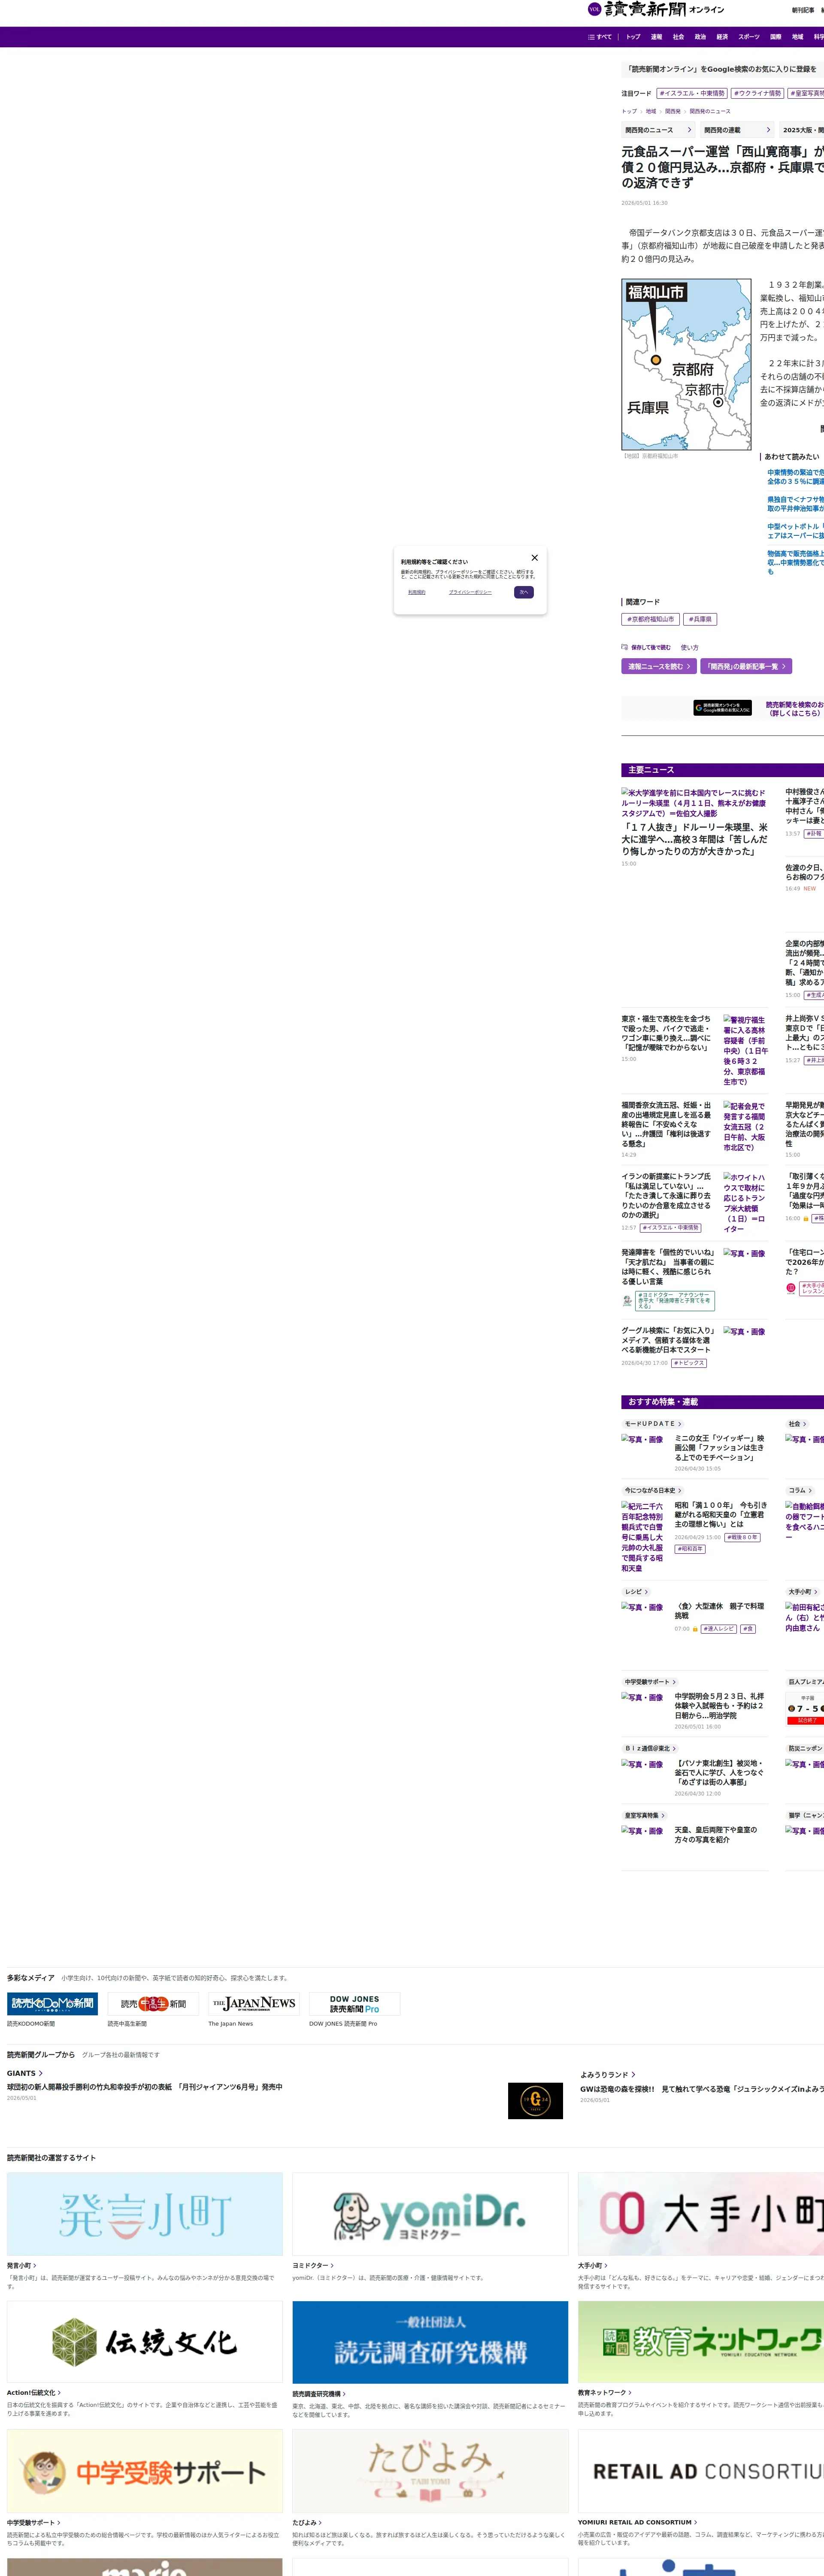Image resolution: width=824 pixels, height=2576 pixels.
Task: Select the 政治 navigation item
Action: pyautogui.click(x=700, y=37)
